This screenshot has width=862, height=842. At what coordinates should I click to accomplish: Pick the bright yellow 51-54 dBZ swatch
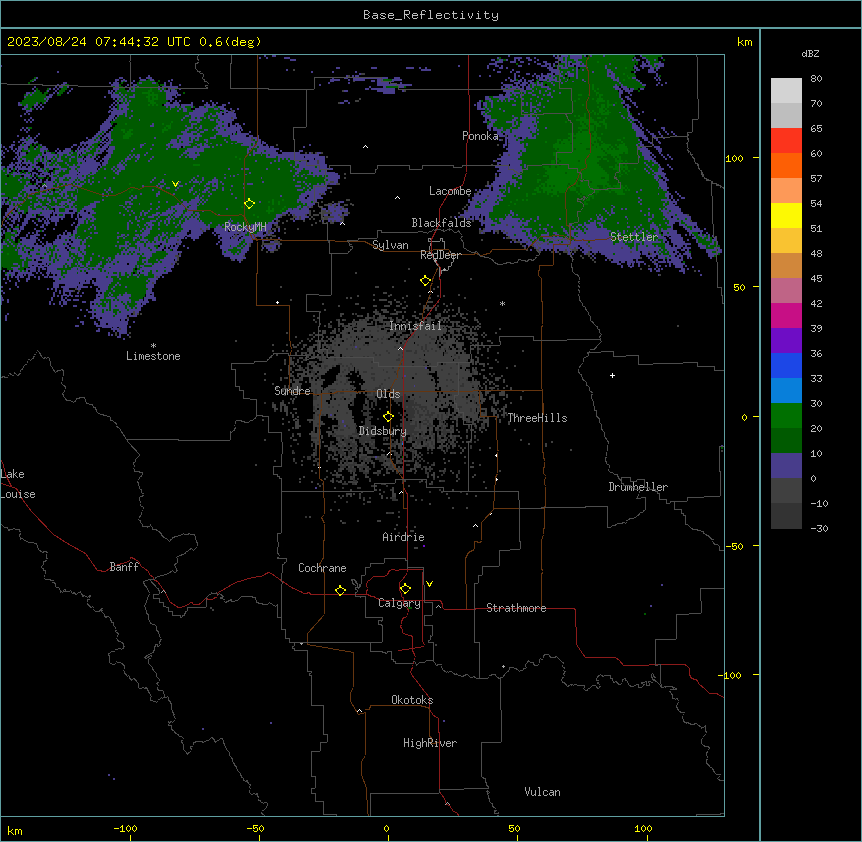point(786,215)
